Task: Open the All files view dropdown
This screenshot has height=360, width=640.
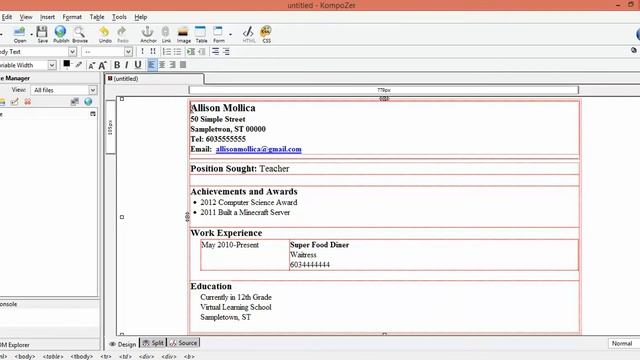Action: pos(64,90)
